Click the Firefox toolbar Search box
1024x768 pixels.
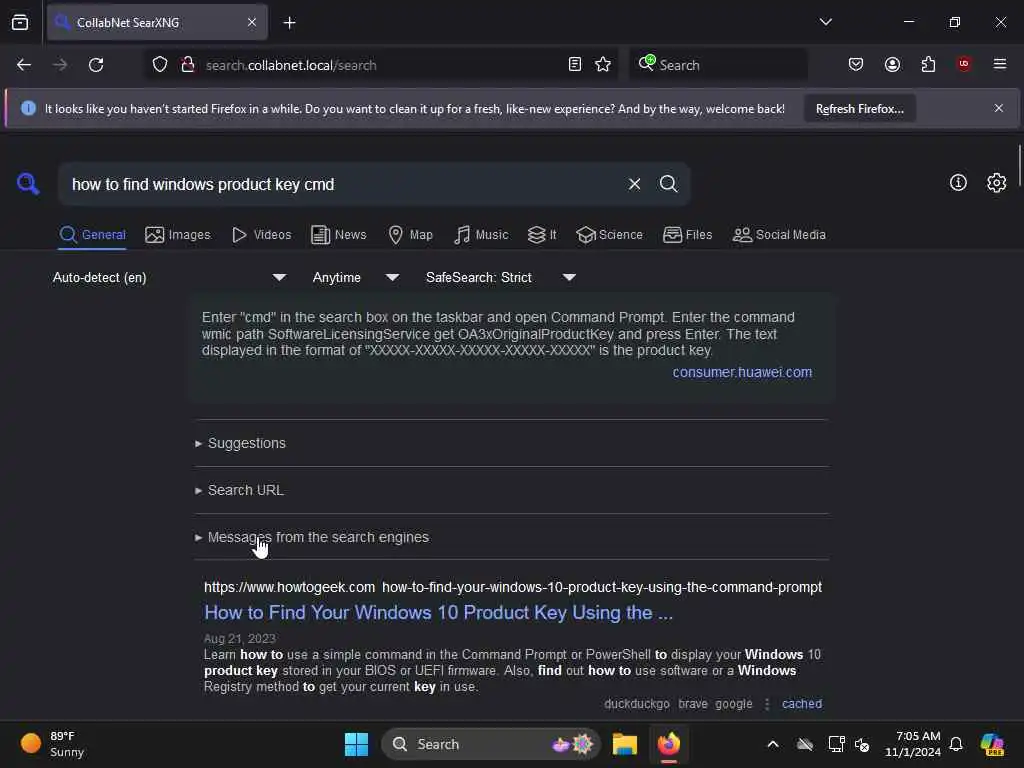718,65
